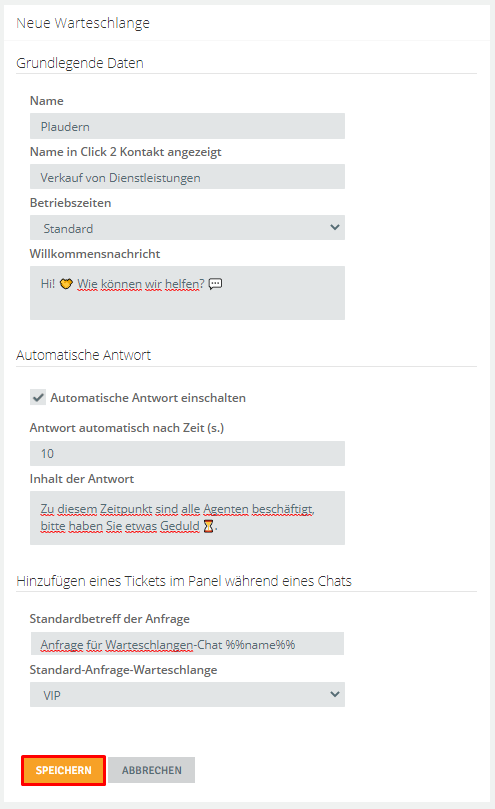
Task: Click the hourglass emoji after 'Geduld'
Action: pos(208,526)
